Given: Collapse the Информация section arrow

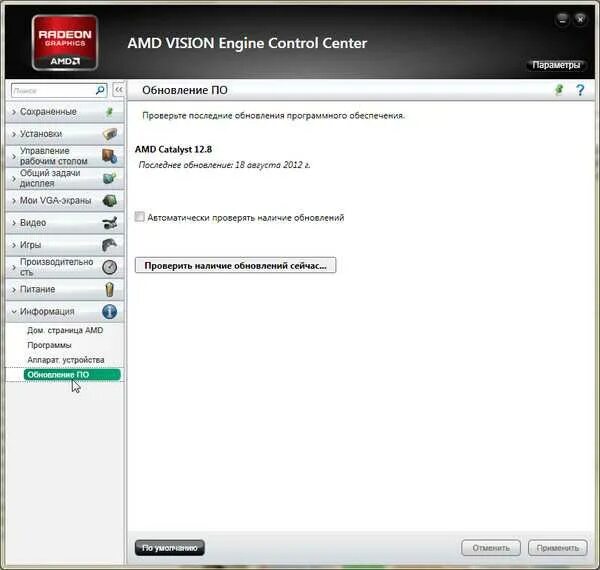Looking at the screenshot, I should click(x=14, y=312).
